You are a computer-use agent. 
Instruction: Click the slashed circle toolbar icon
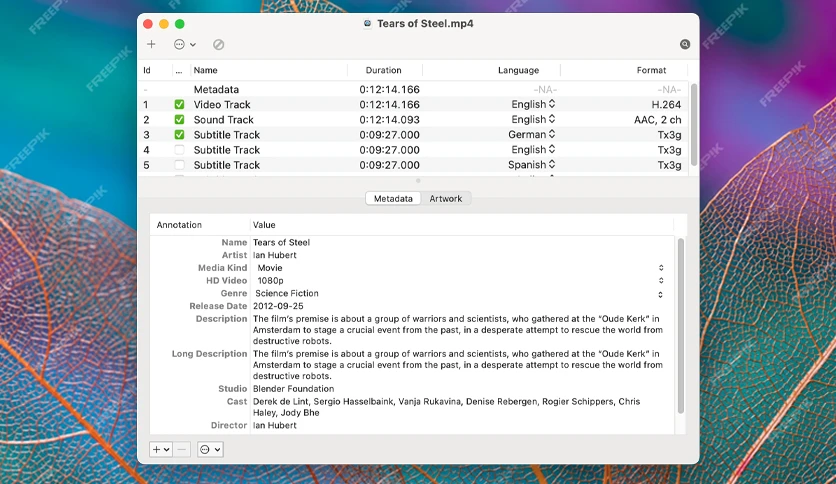219,45
